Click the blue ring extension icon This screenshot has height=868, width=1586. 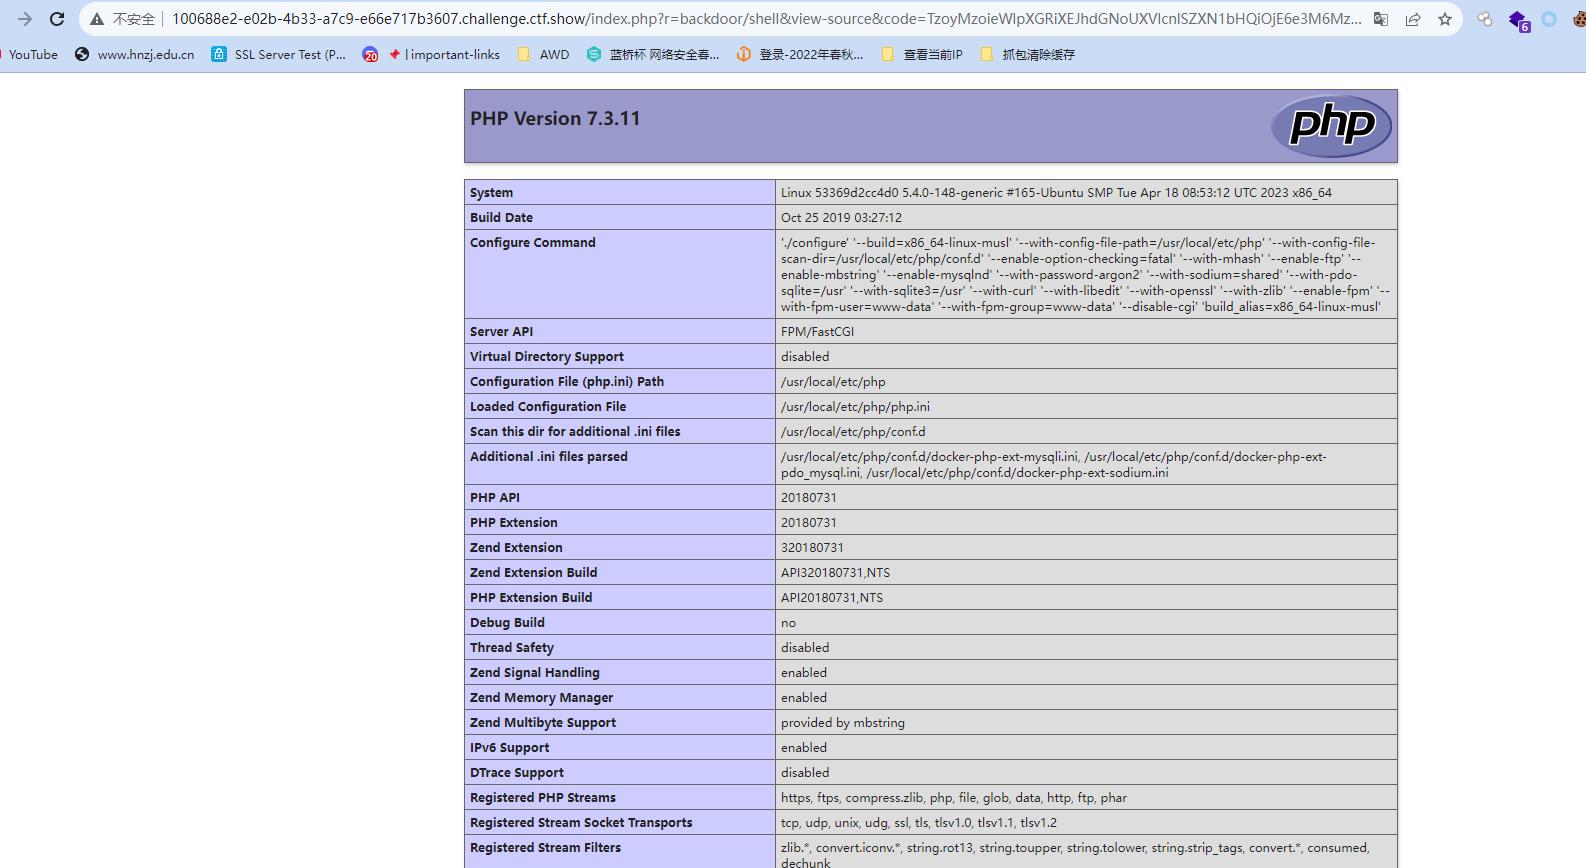[1549, 19]
